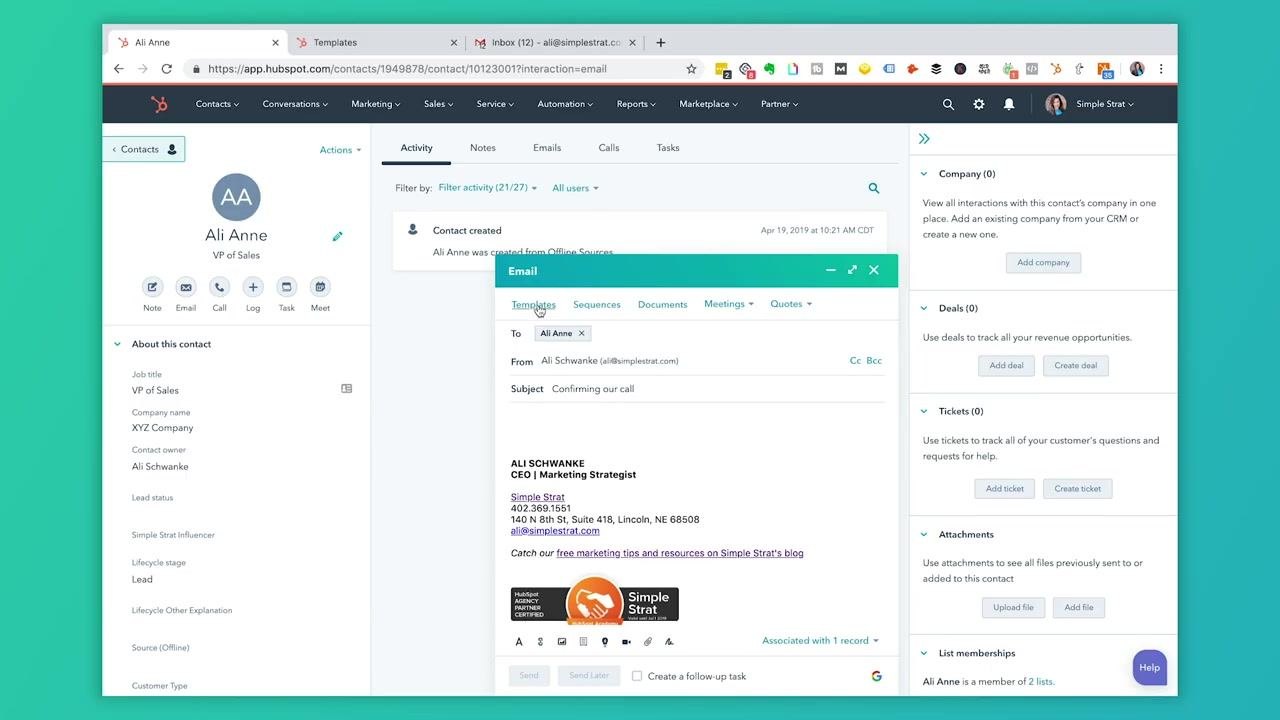This screenshot has width=1280, height=720.
Task: Click the Call phone icon
Action: [x=219, y=287]
